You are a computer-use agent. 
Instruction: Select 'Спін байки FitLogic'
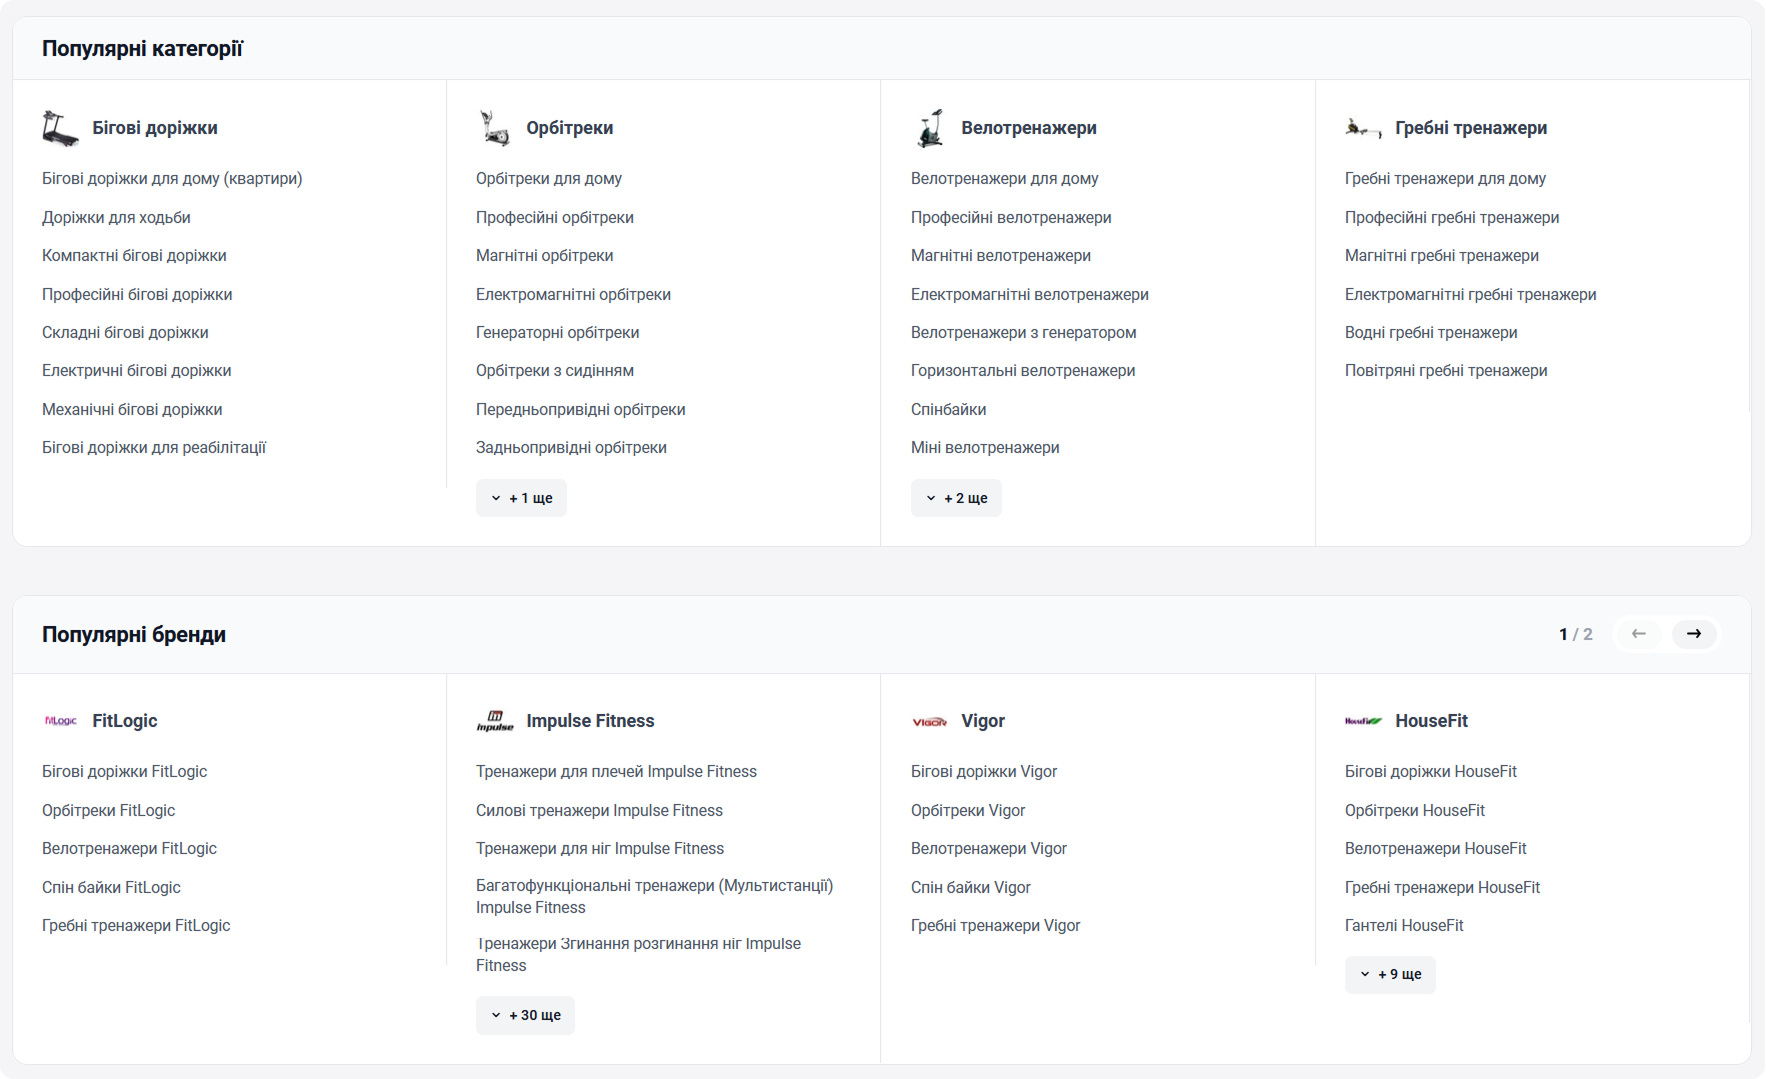point(112,888)
